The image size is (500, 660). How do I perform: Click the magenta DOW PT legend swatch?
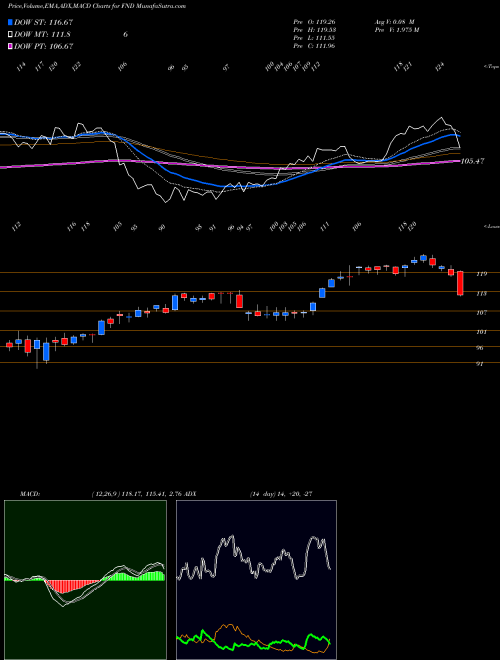(10, 46)
